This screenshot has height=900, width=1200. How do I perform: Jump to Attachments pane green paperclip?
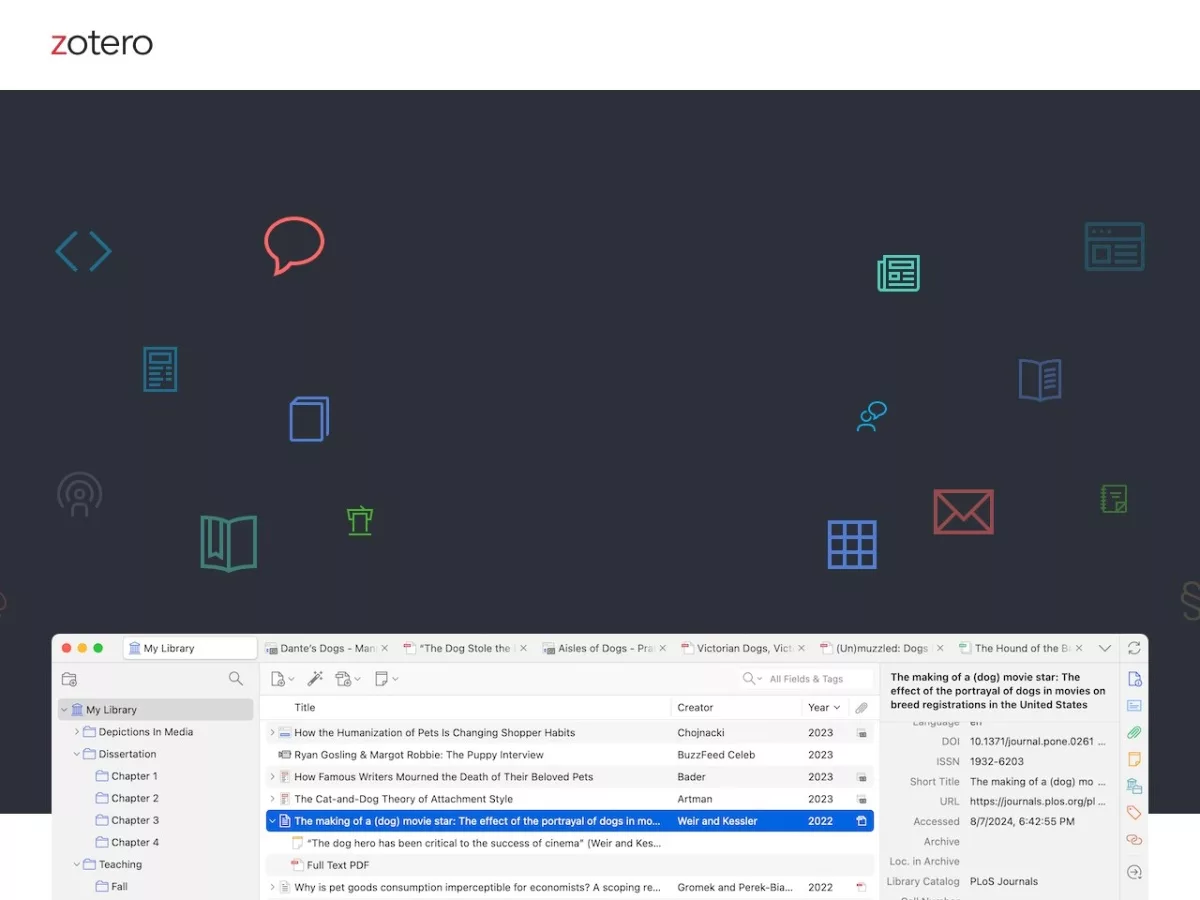pos(1134,732)
